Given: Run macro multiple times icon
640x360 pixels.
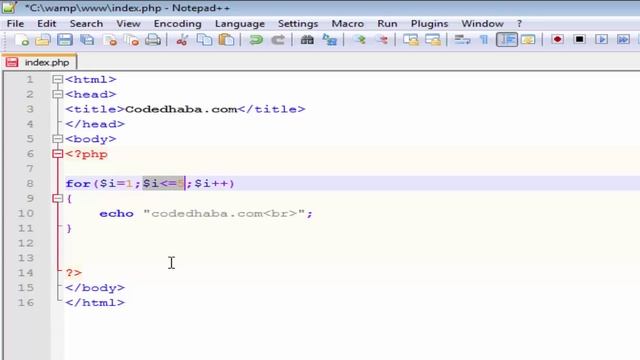Looking at the screenshot, I should [x=623, y=40].
